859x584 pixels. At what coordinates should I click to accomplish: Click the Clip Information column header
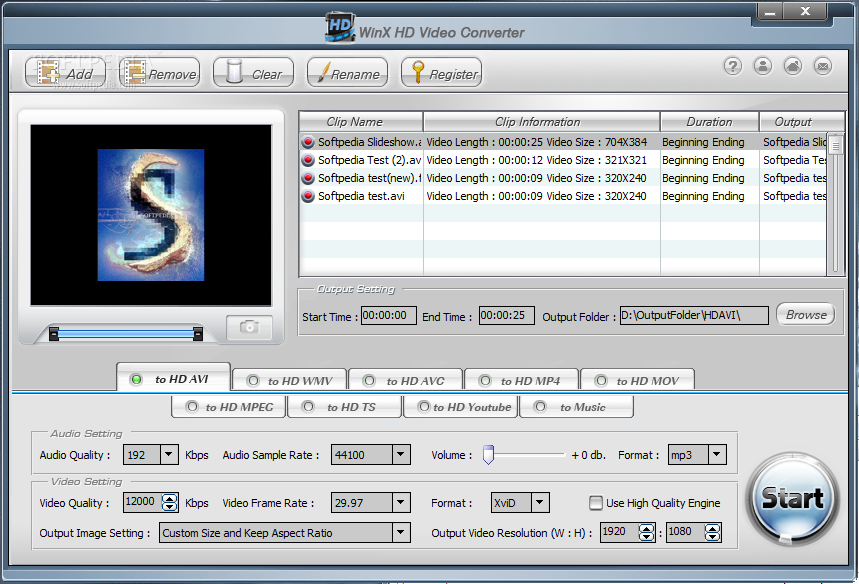[x=542, y=122]
